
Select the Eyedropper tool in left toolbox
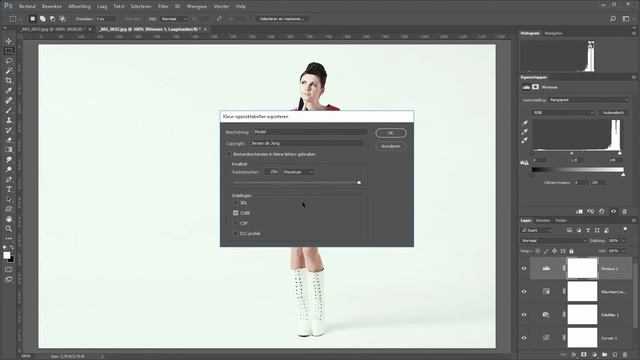[9, 90]
